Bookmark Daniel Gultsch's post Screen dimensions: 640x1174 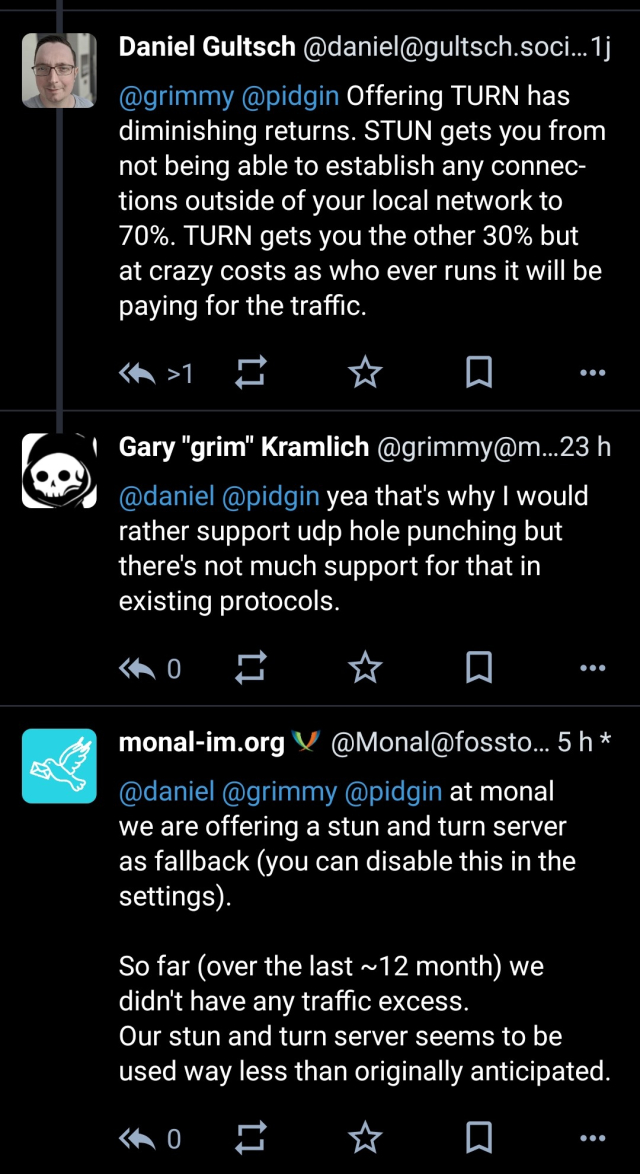479,374
